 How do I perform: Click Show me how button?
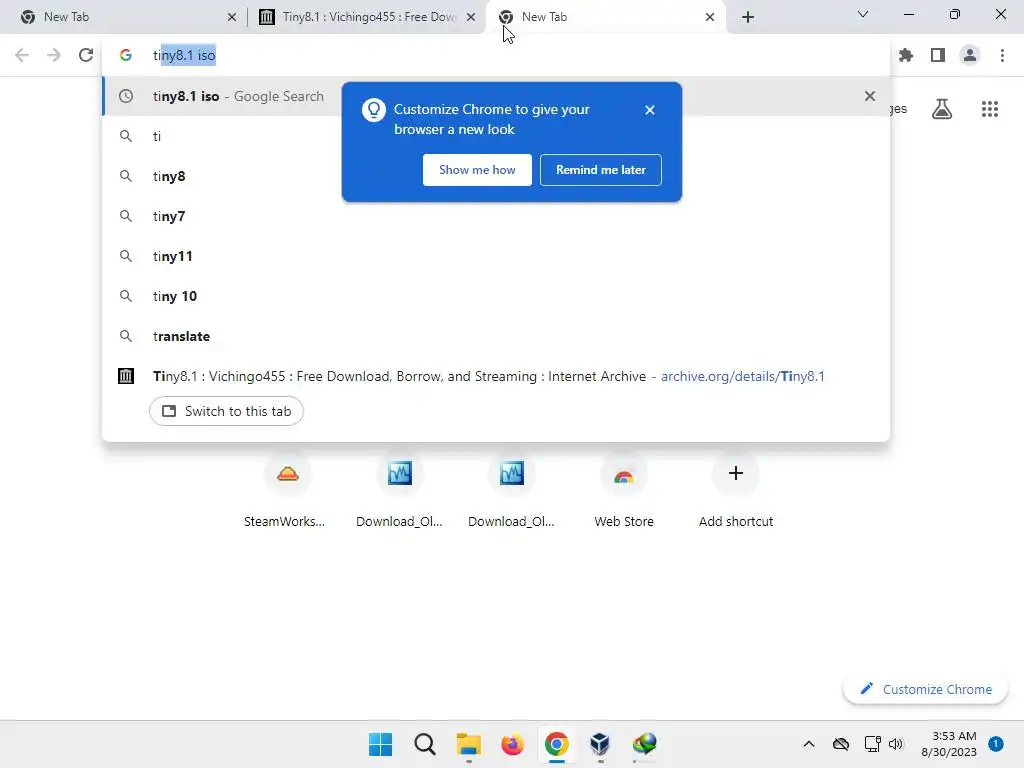coord(477,170)
